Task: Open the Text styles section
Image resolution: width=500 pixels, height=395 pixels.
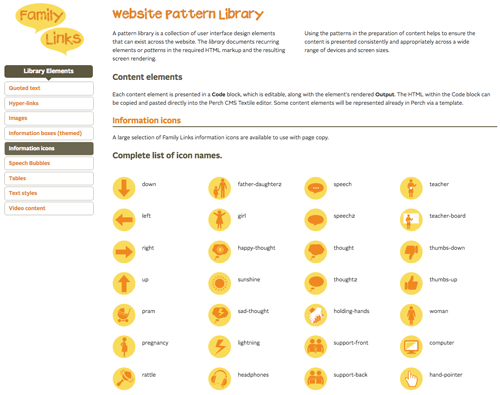Action: (49, 193)
